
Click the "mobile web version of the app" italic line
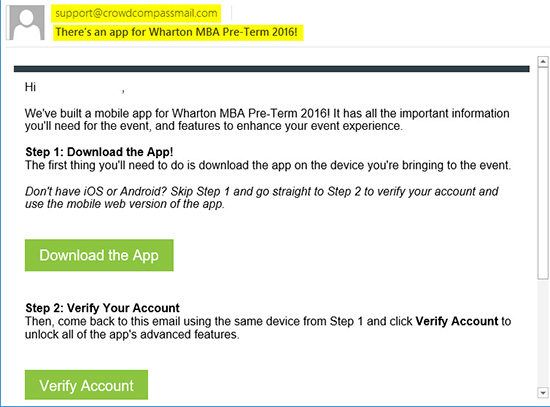125,204
